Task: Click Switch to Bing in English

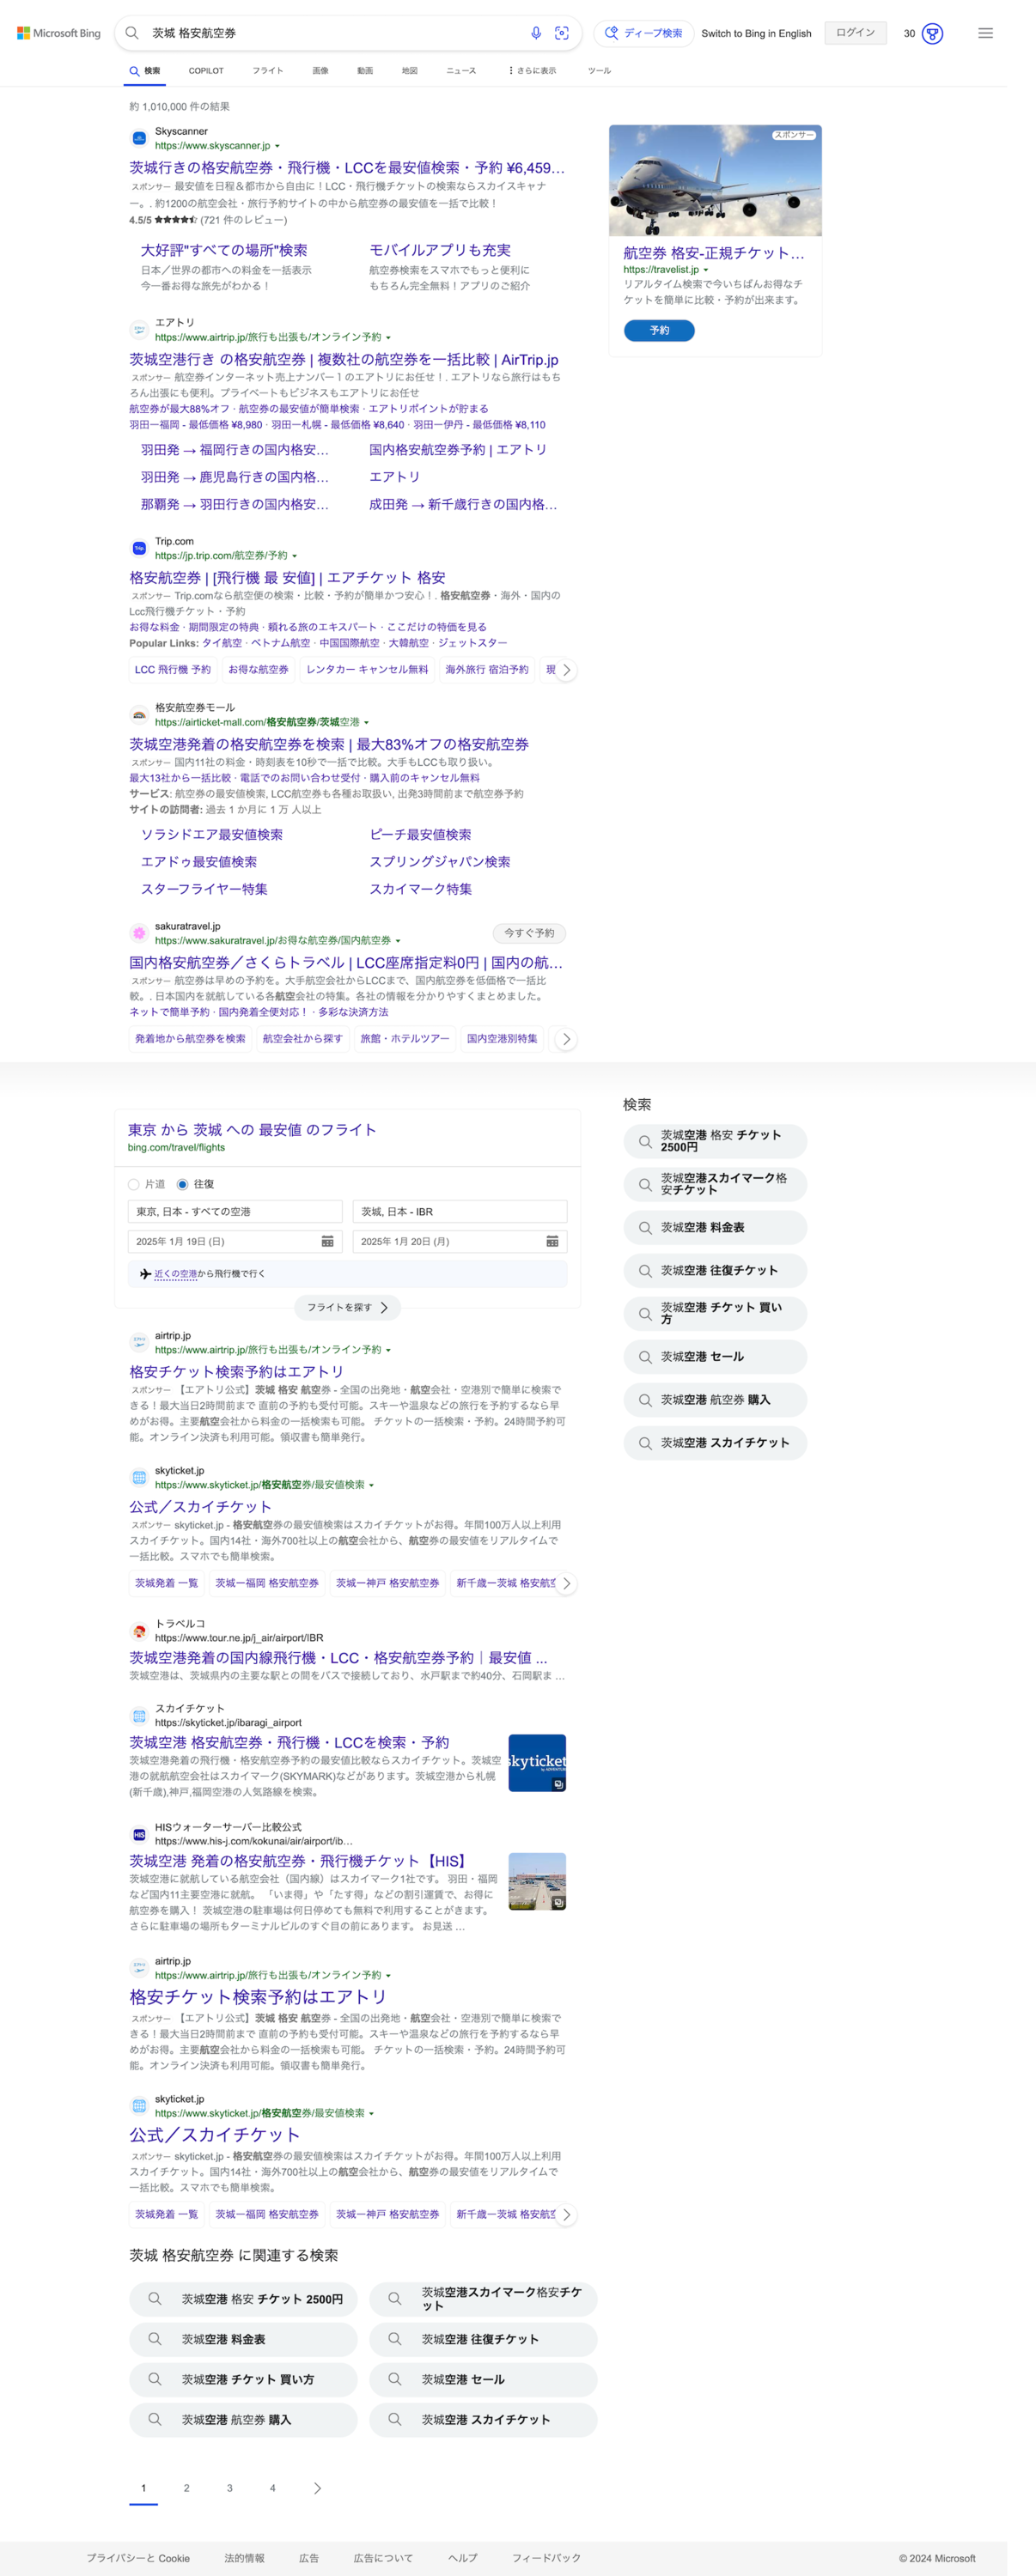Action: pos(756,33)
